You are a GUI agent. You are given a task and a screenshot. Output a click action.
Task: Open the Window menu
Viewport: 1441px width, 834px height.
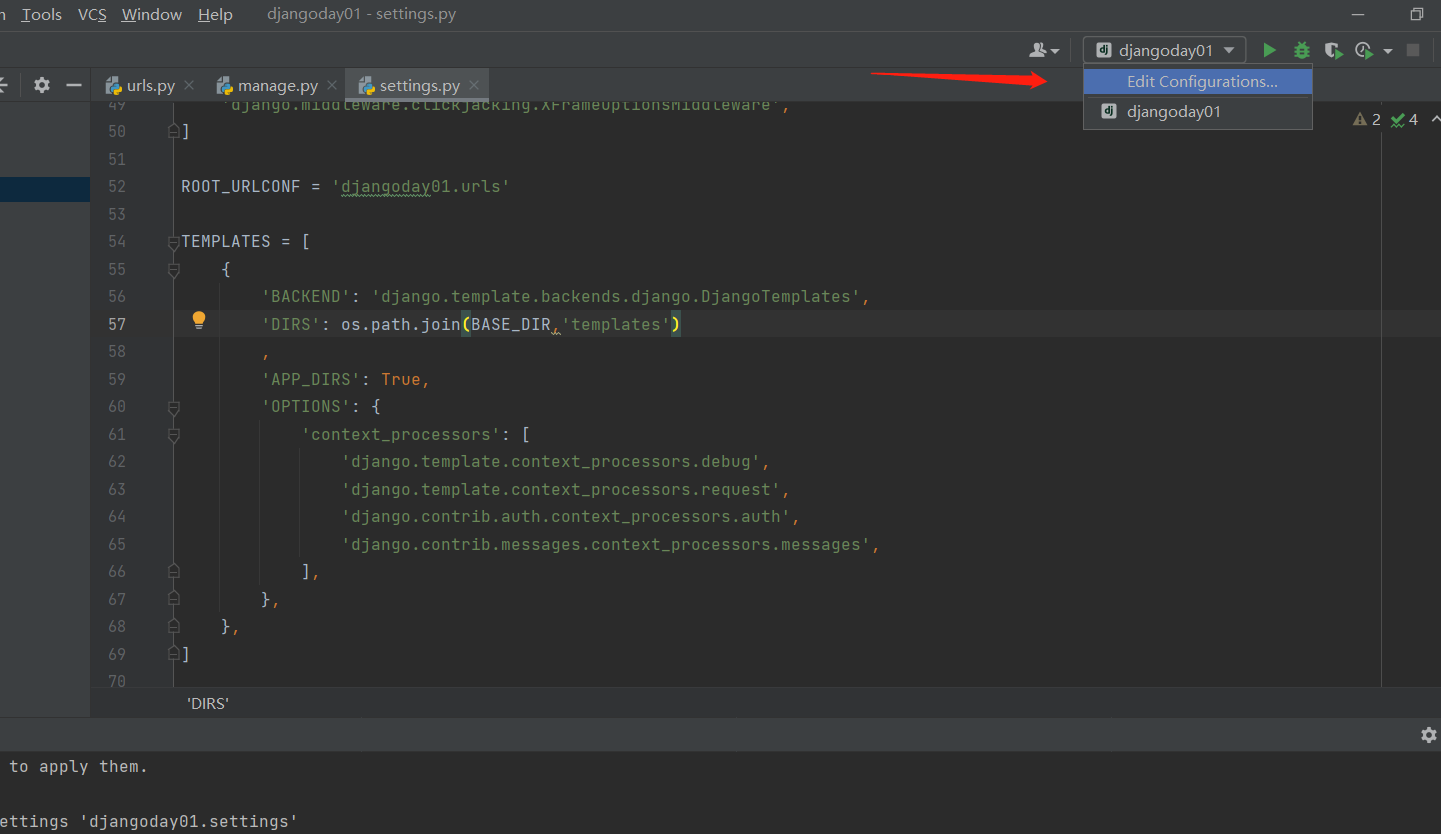152,14
